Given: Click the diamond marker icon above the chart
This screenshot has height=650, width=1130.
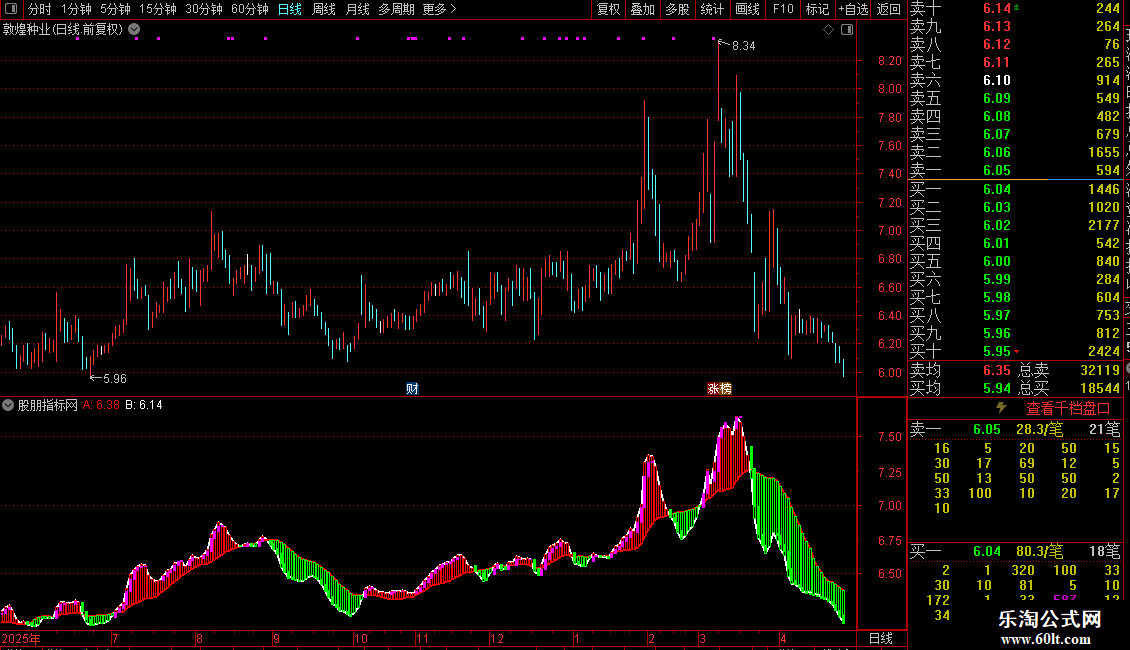Looking at the screenshot, I should tap(828, 30).
